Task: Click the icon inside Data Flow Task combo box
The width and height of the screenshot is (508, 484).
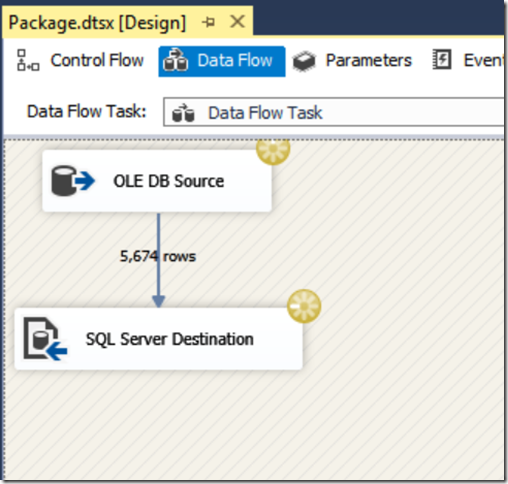Action: pyautogui.click(x=183, y=113)
